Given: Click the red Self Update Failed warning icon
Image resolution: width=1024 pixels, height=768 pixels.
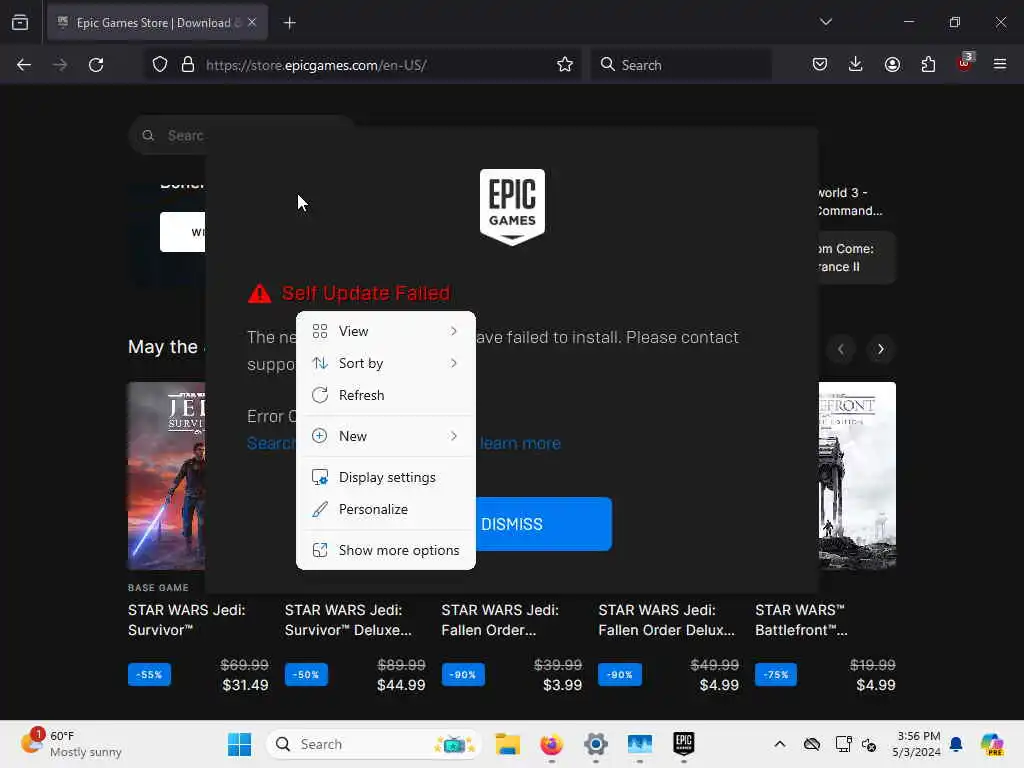Looking at the screenshot, I should click(x=259, y=294).
